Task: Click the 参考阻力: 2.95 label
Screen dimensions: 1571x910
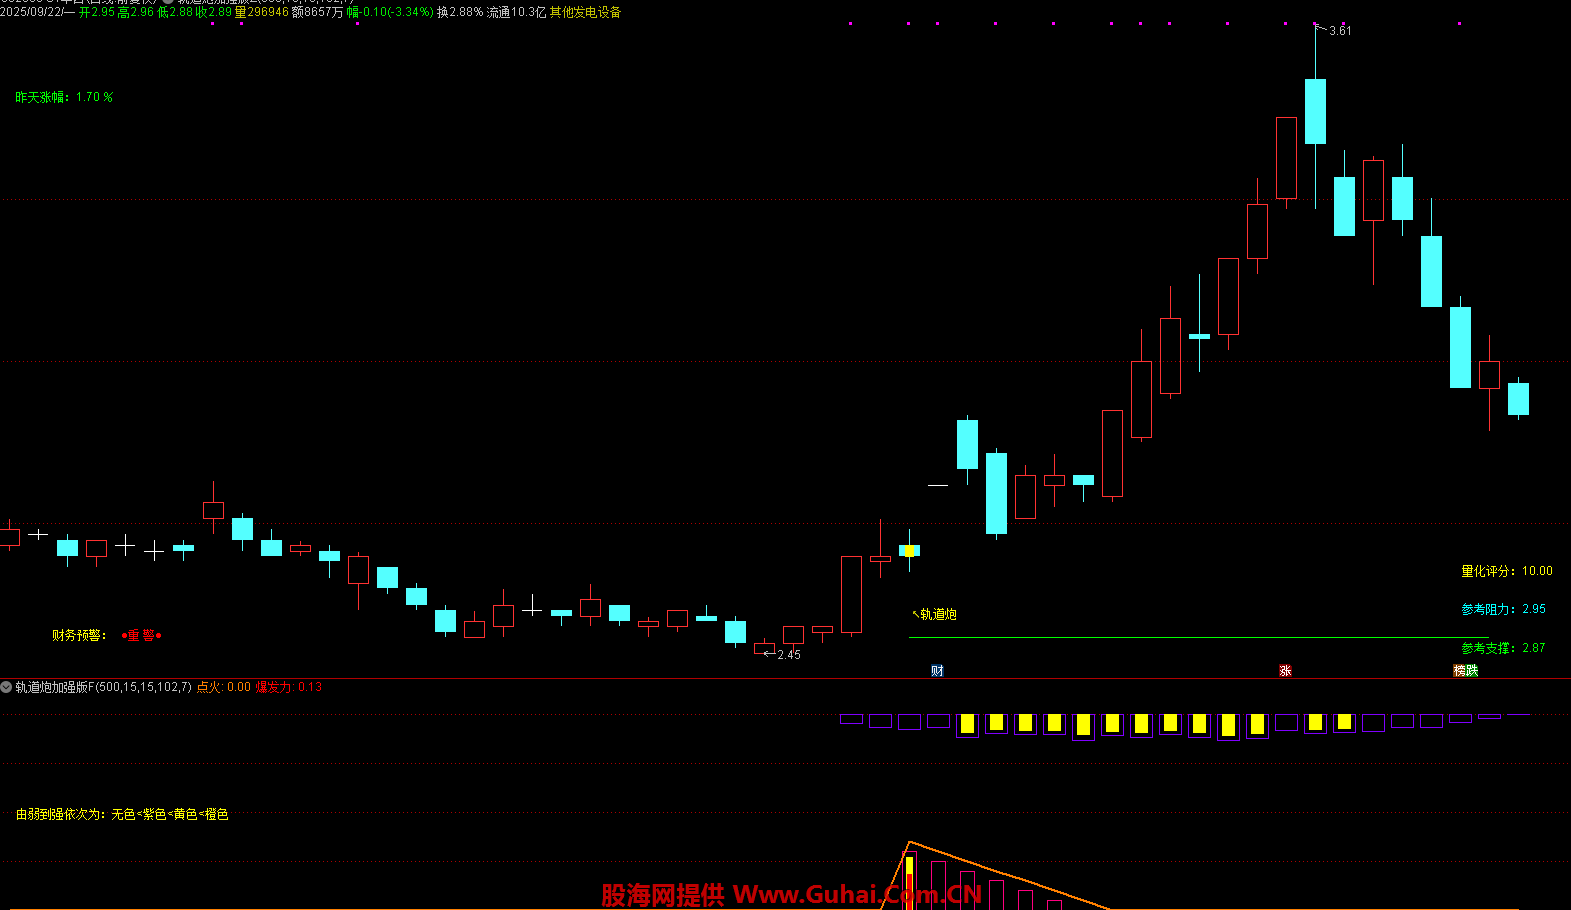Action: (1503, 609)
